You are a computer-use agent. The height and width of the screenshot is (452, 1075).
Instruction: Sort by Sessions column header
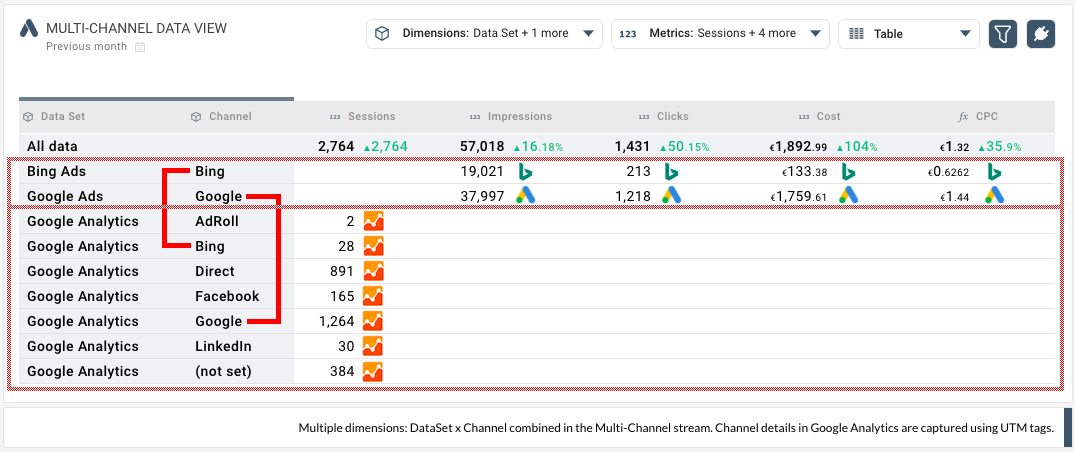[372, 117]
